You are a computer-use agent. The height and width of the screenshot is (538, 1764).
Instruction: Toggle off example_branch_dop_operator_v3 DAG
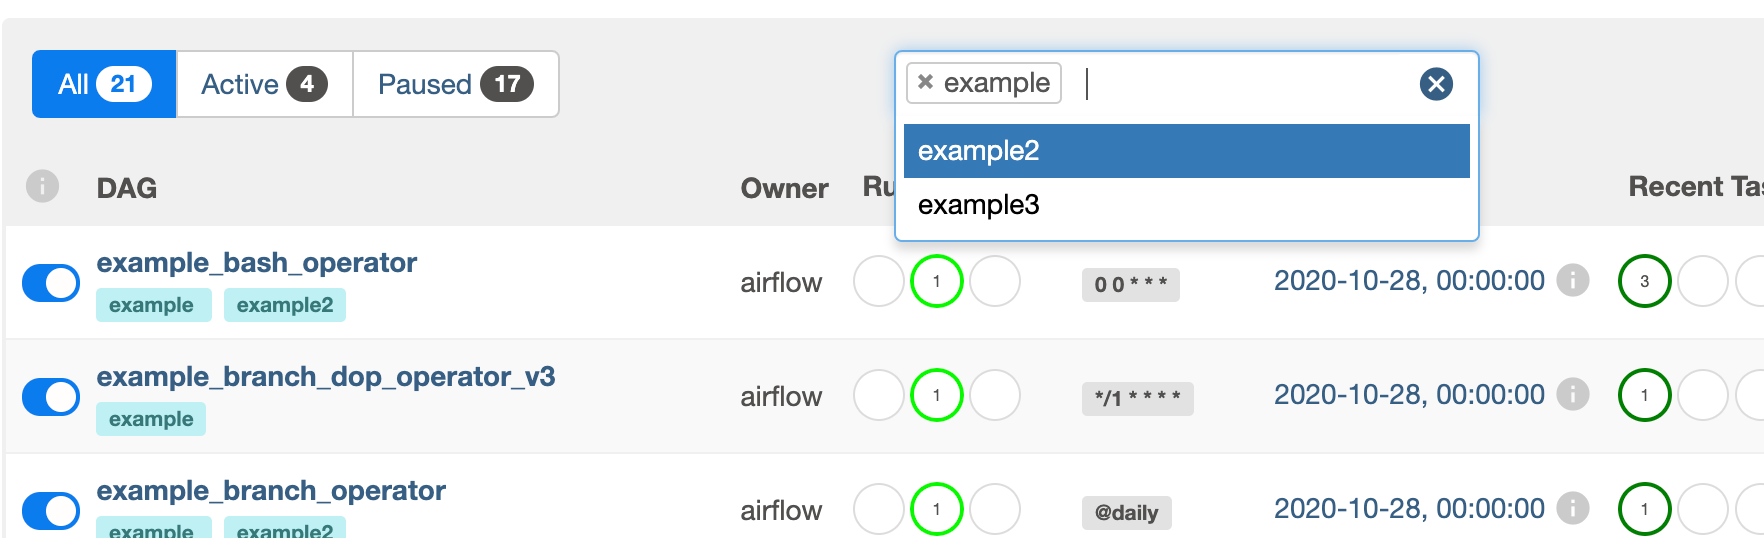coord(51,397)
